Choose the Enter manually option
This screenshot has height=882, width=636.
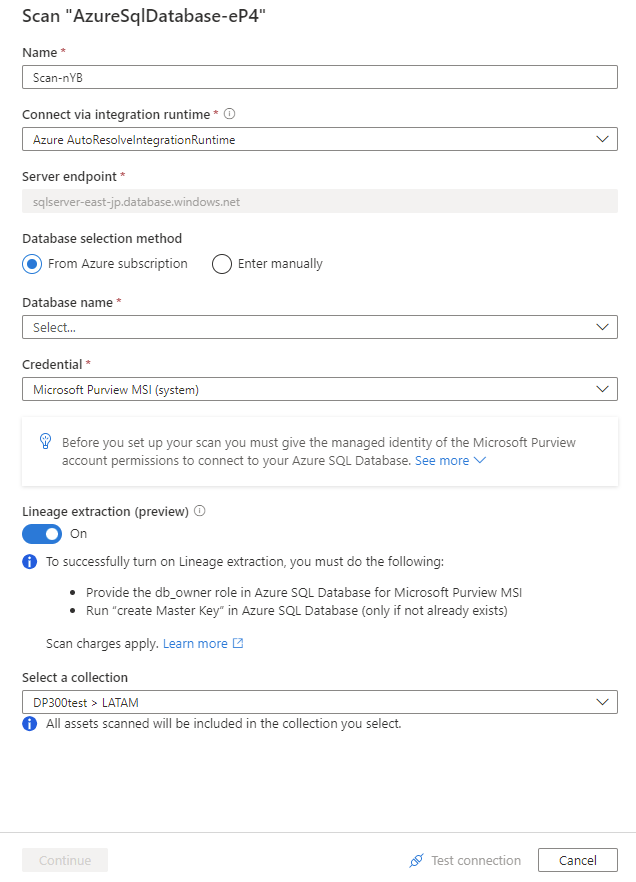pyautogui.click(x=221, y=264)
